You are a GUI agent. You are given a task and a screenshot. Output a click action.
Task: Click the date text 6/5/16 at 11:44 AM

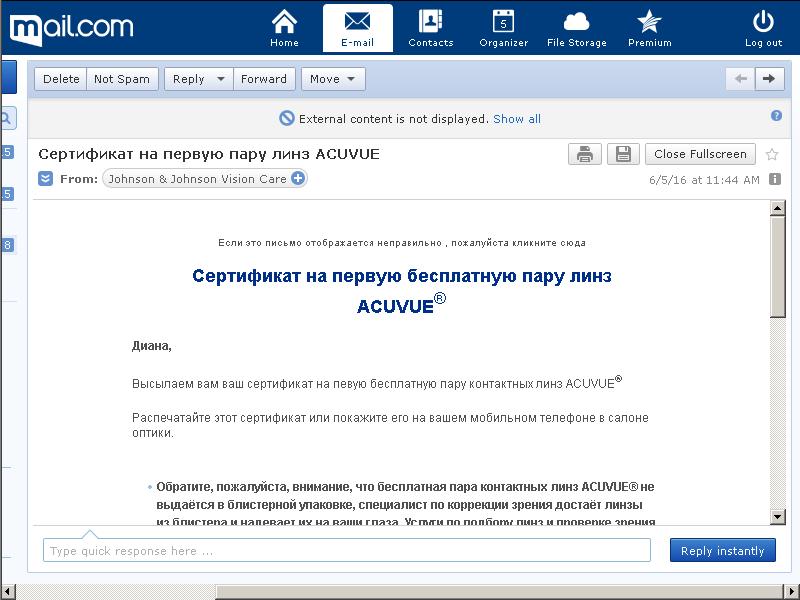(704, 180)
